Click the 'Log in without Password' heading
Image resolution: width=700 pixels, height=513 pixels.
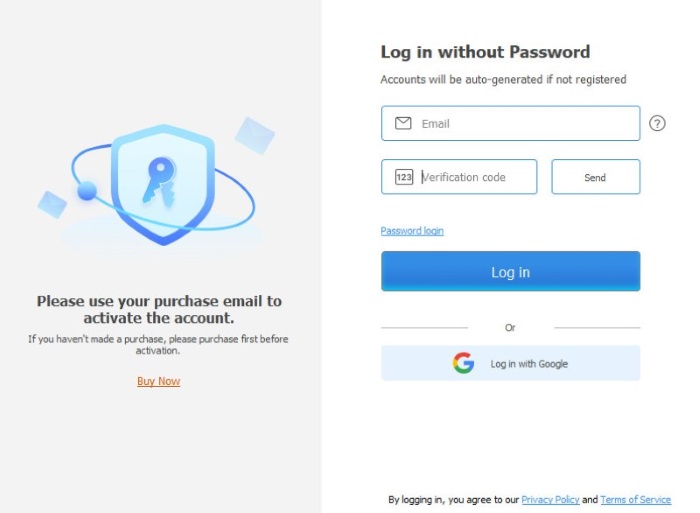coord(485,52)
